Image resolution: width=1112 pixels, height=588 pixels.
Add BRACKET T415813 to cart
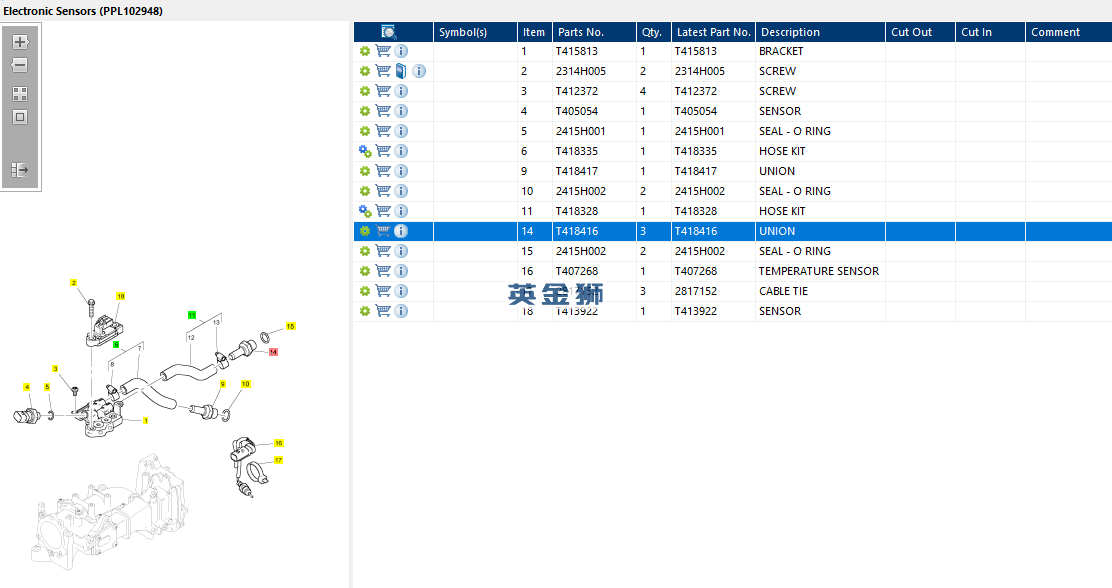383,51
